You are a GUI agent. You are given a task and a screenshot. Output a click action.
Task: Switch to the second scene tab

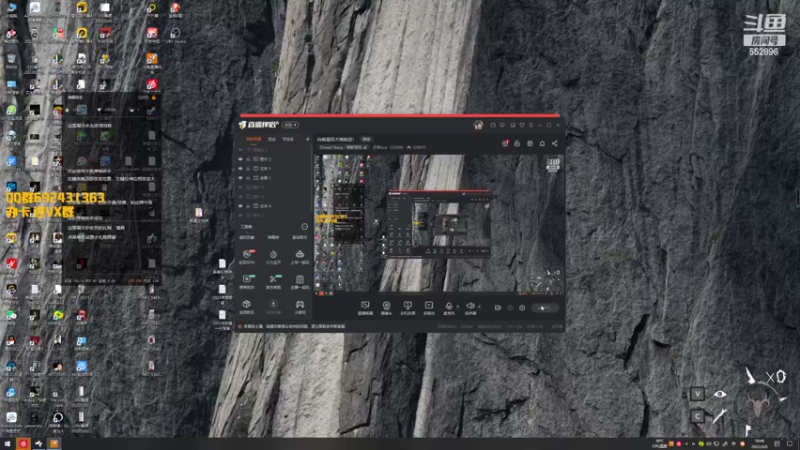[272, 139]
